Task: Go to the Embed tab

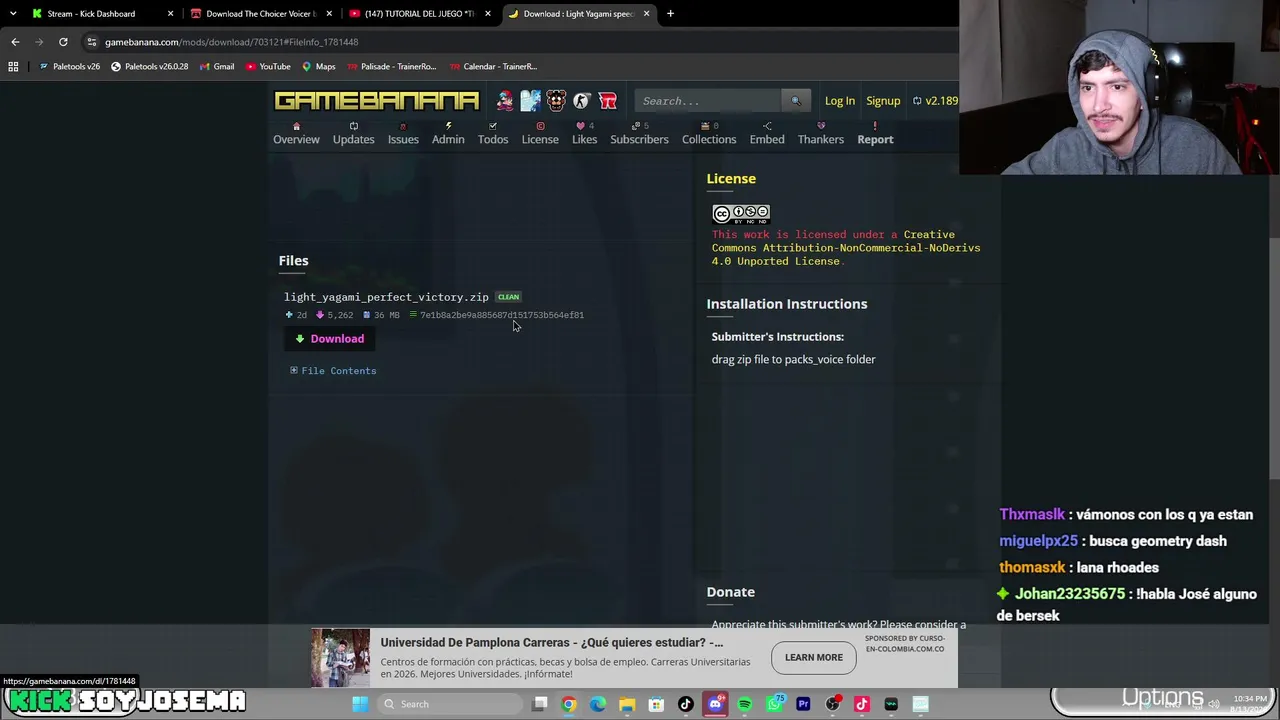Action: click(x=767, y=133)
